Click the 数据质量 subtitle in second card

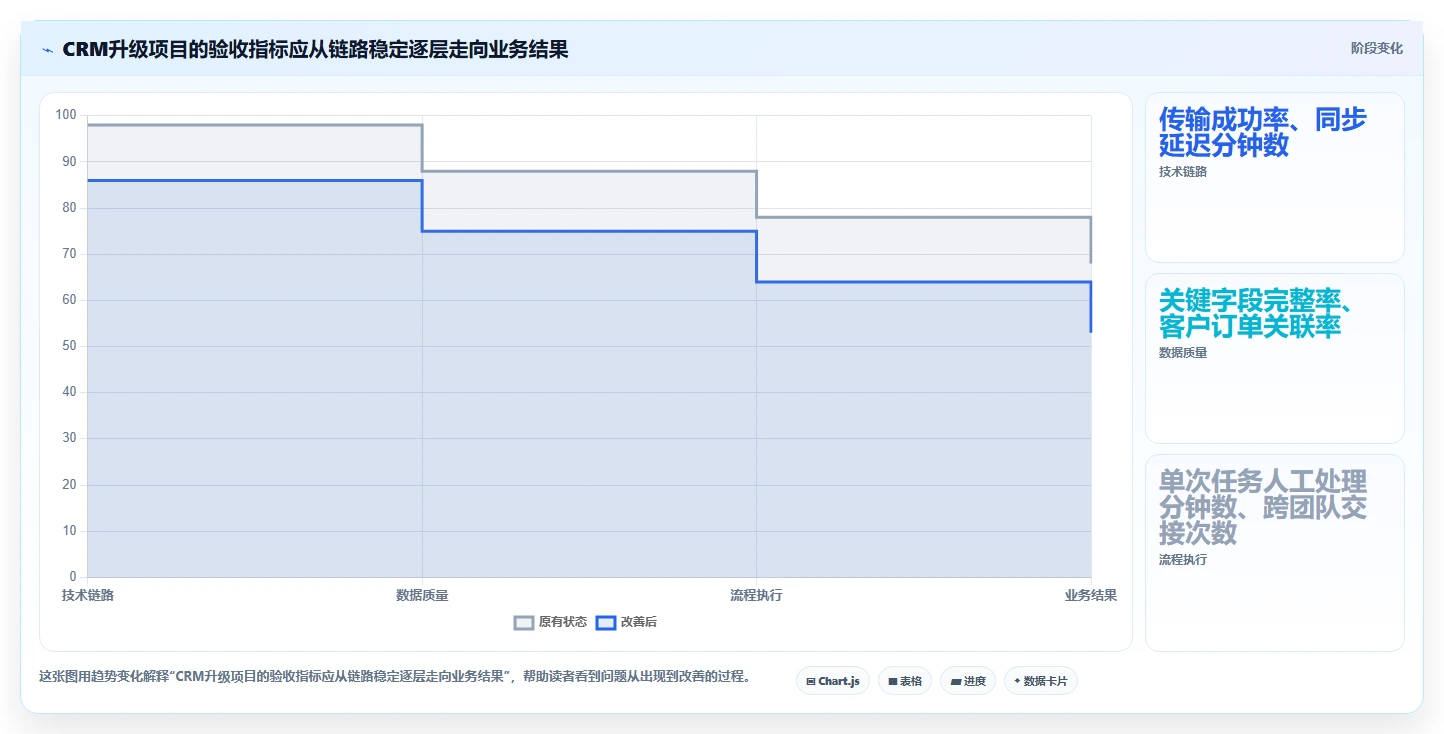coord(1183,353)
